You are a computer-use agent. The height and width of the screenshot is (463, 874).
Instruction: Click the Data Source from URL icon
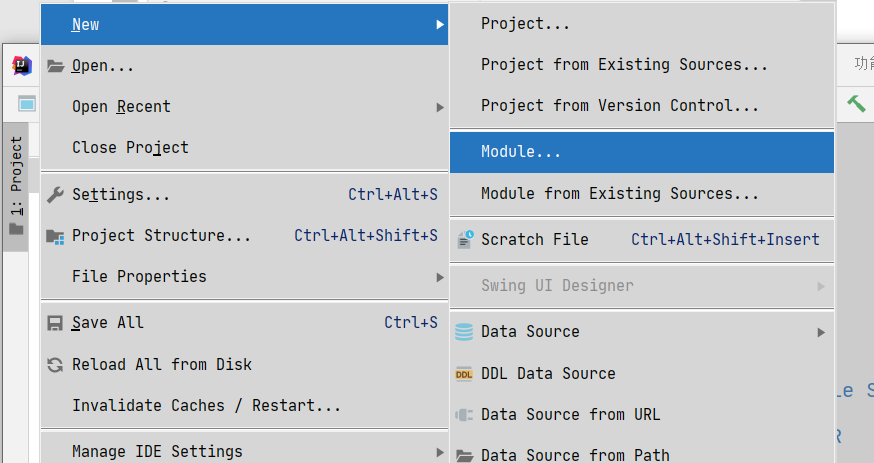point(465,415)
